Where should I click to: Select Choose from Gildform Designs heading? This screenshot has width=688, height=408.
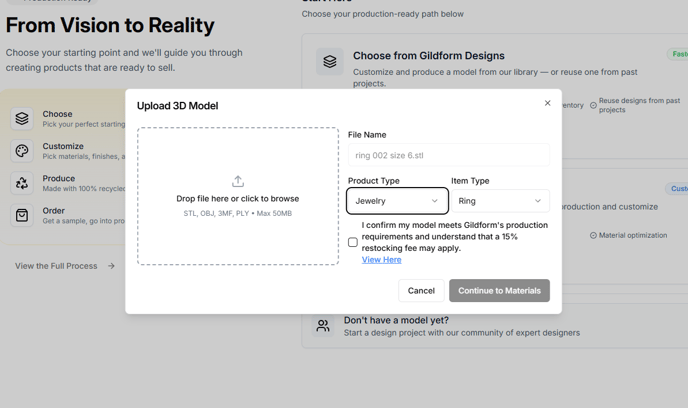(x=429, y=56)
